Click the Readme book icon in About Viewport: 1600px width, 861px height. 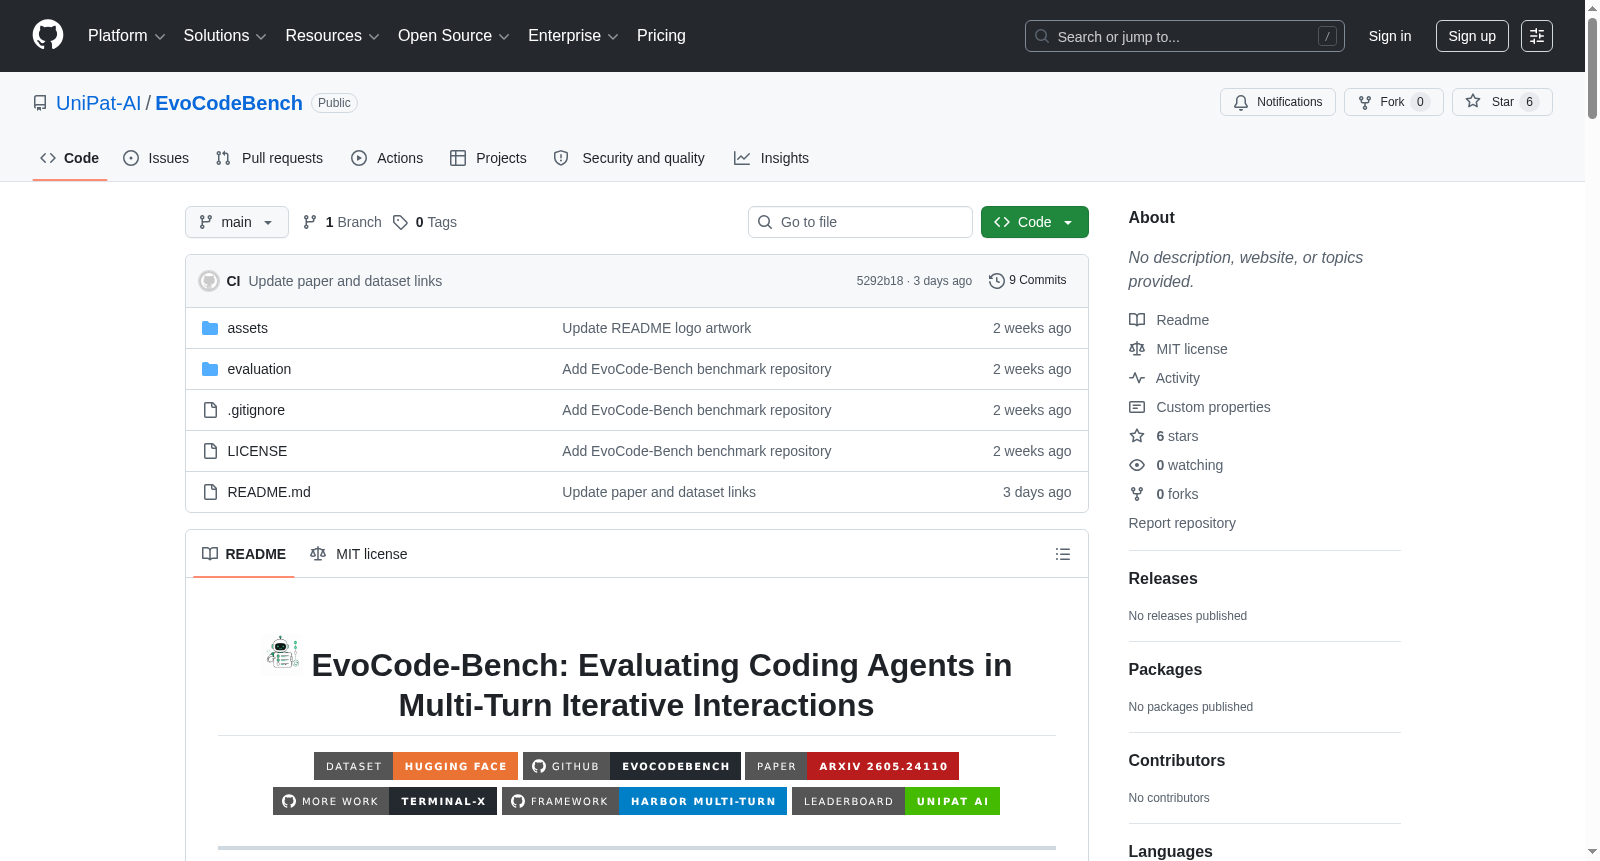pos(1137,320)
